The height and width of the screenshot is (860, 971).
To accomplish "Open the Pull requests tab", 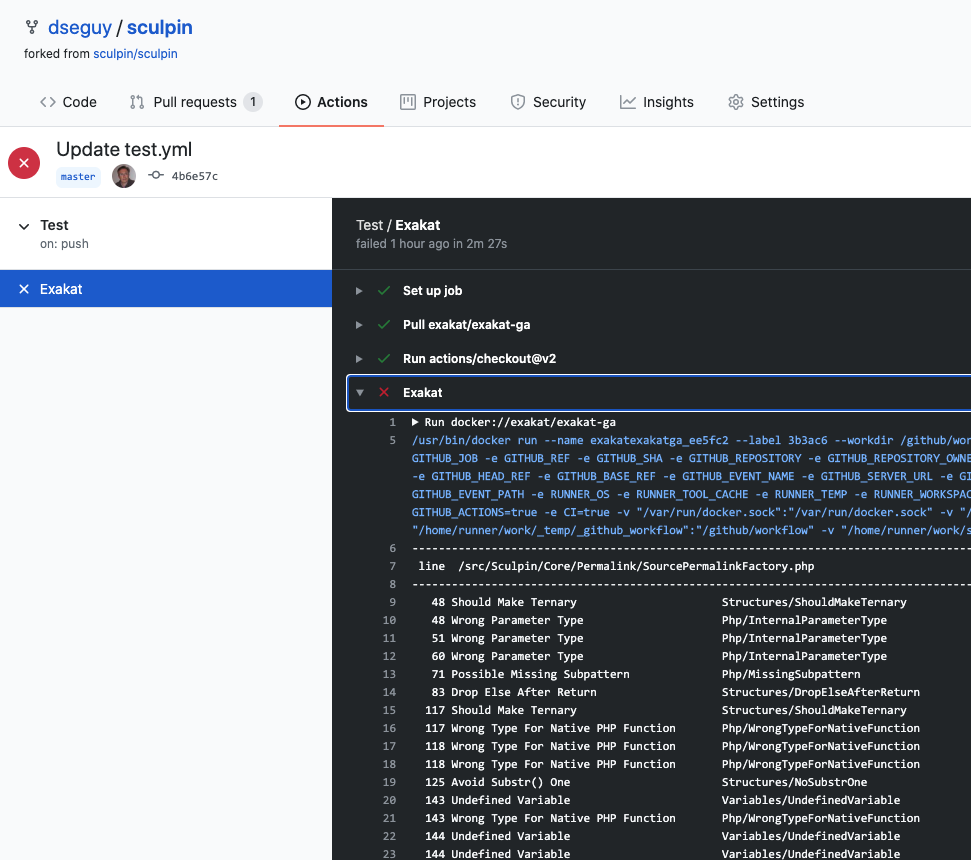I will [196, 102].
